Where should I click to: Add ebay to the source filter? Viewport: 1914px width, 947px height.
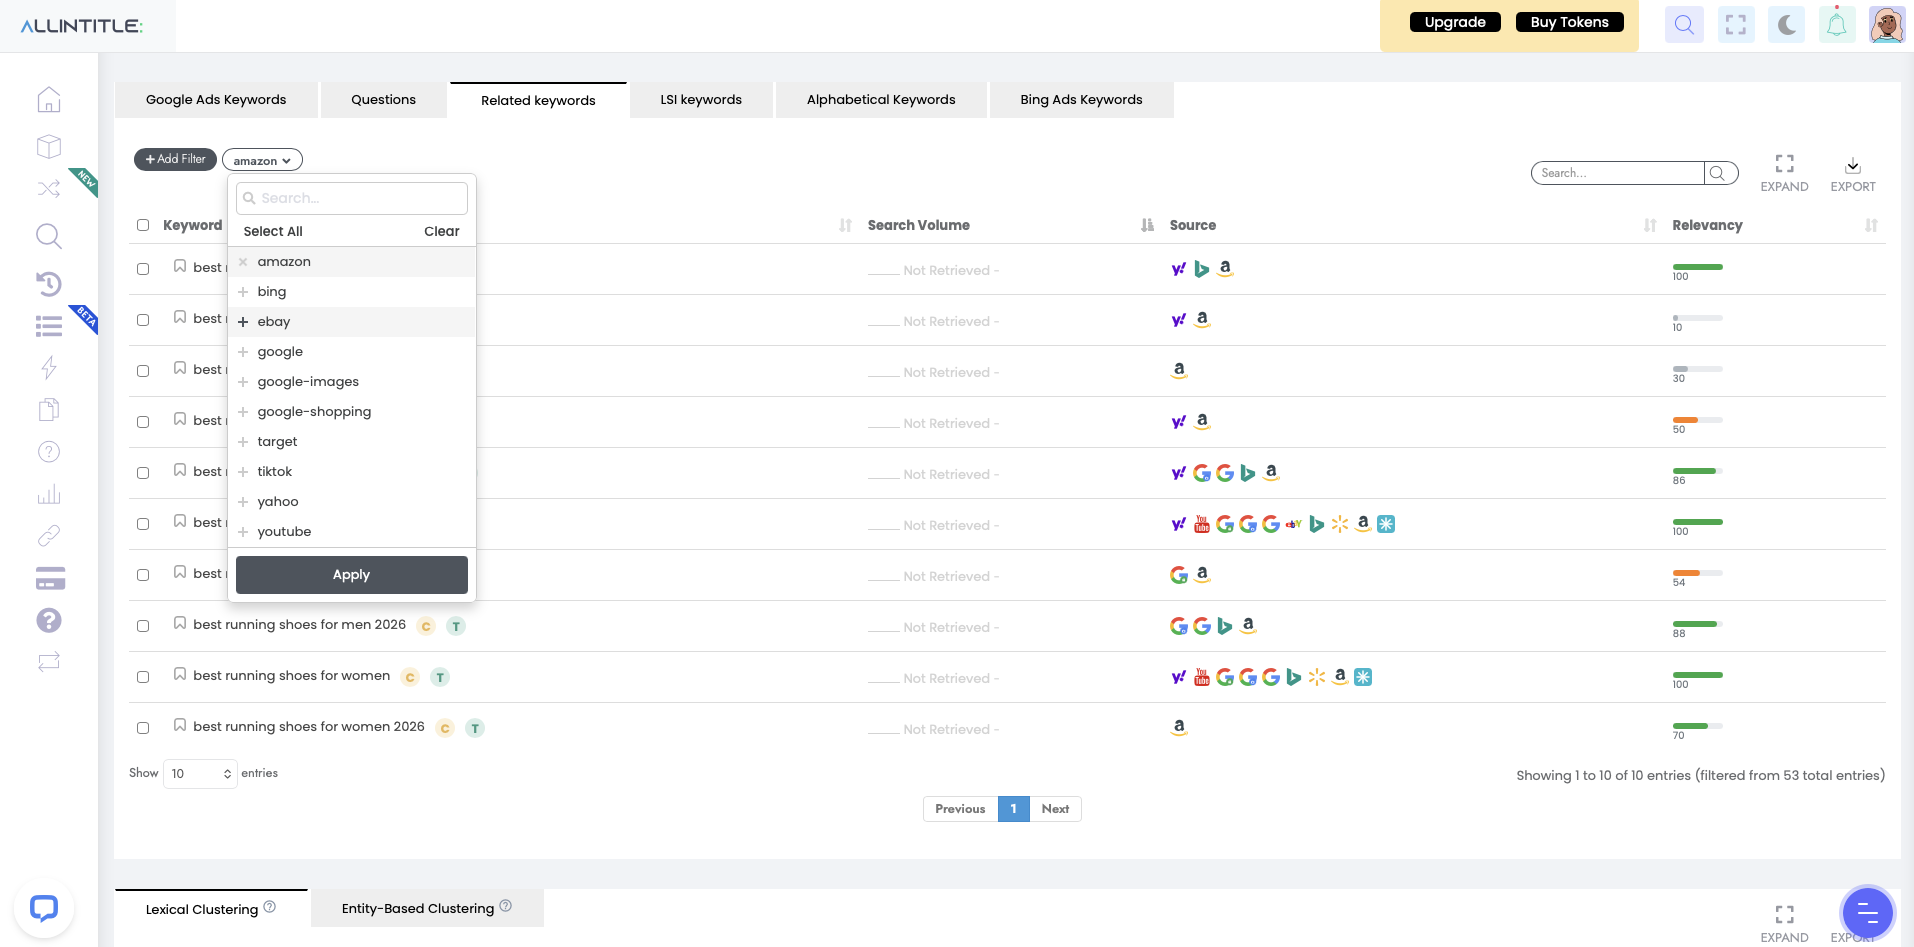(x=351, y=322)
